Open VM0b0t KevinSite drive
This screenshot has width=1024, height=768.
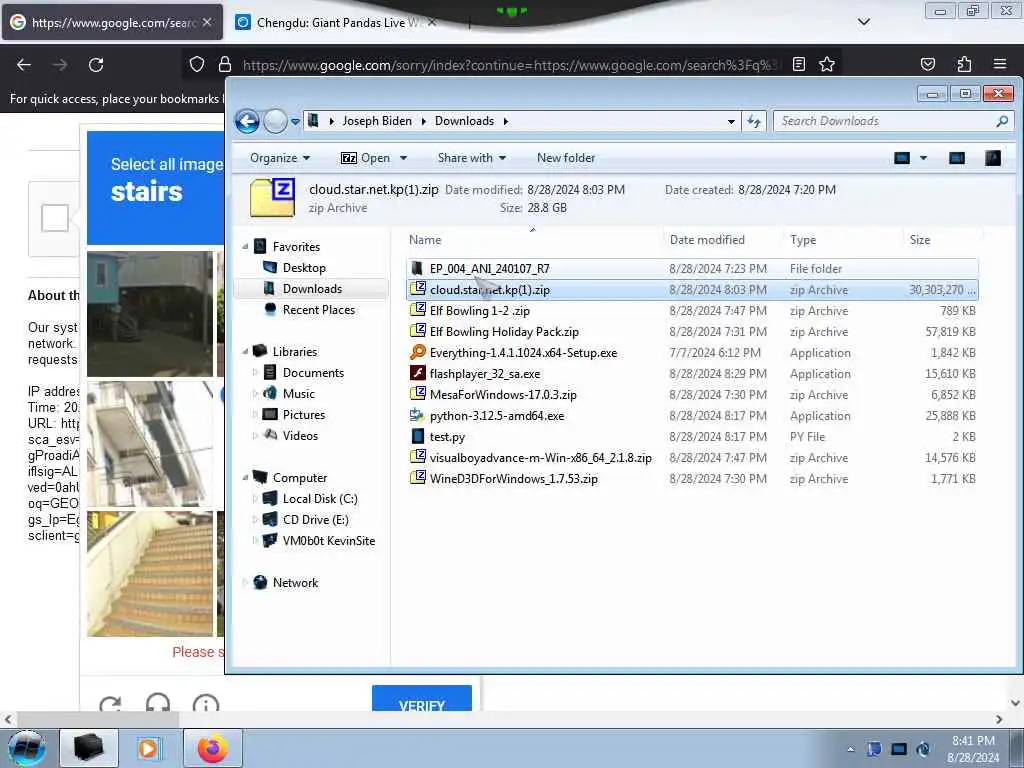pyautogui.click(x=328, y=541)
